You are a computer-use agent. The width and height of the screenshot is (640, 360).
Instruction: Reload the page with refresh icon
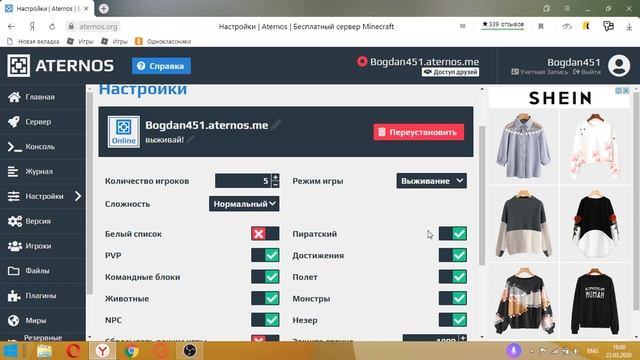pos(52,27)
